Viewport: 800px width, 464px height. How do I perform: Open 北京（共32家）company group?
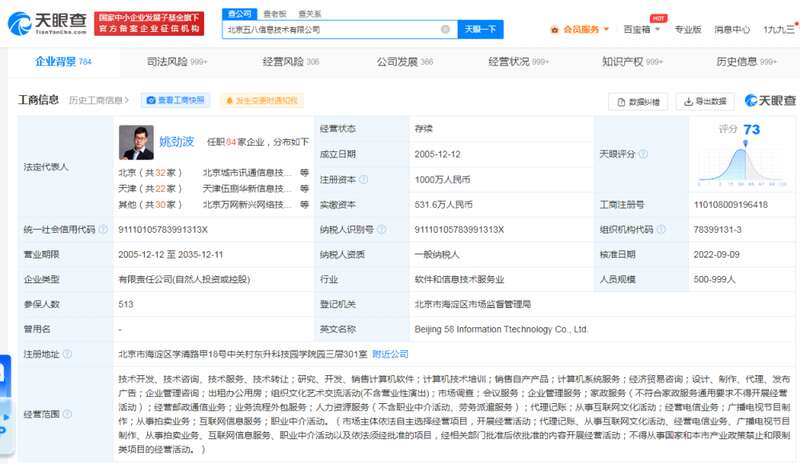click(x=150, y=173)
